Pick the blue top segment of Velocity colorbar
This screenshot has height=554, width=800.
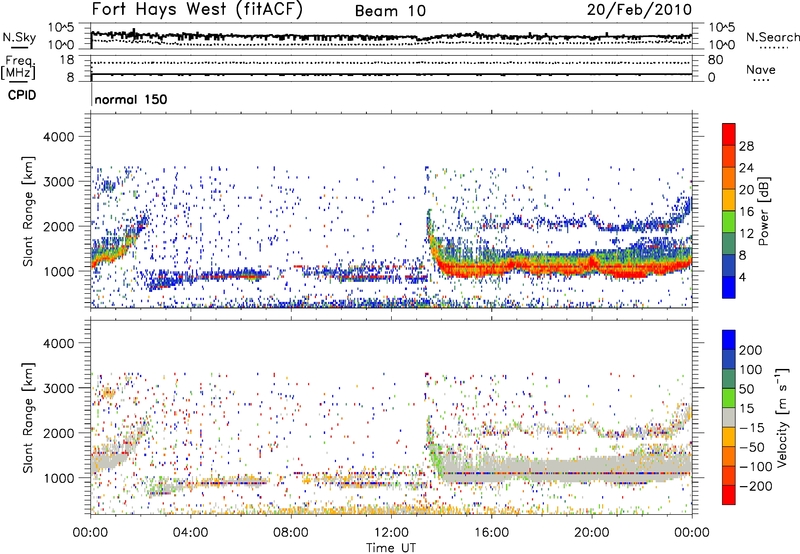(x=729, y=340)
